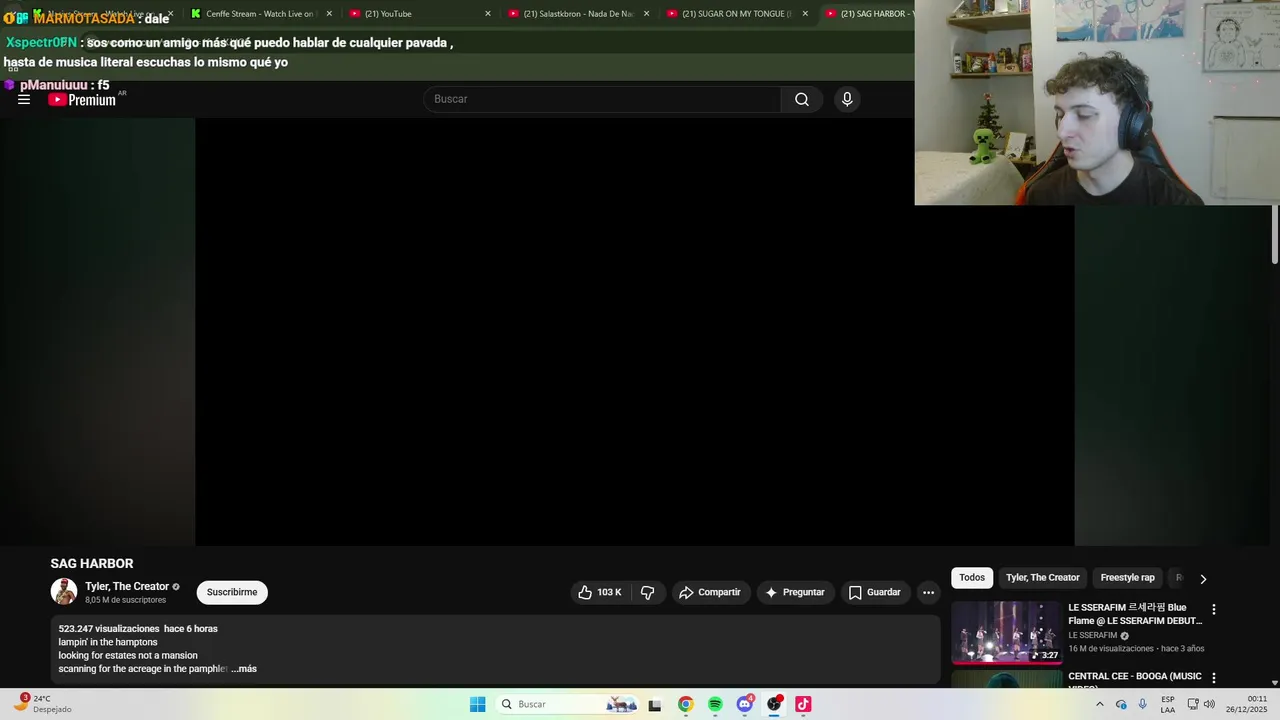The width and height of the screenshot is (1280, 720).
Task: Open Google Chrome from the taskbar
Action: point(685,704)
